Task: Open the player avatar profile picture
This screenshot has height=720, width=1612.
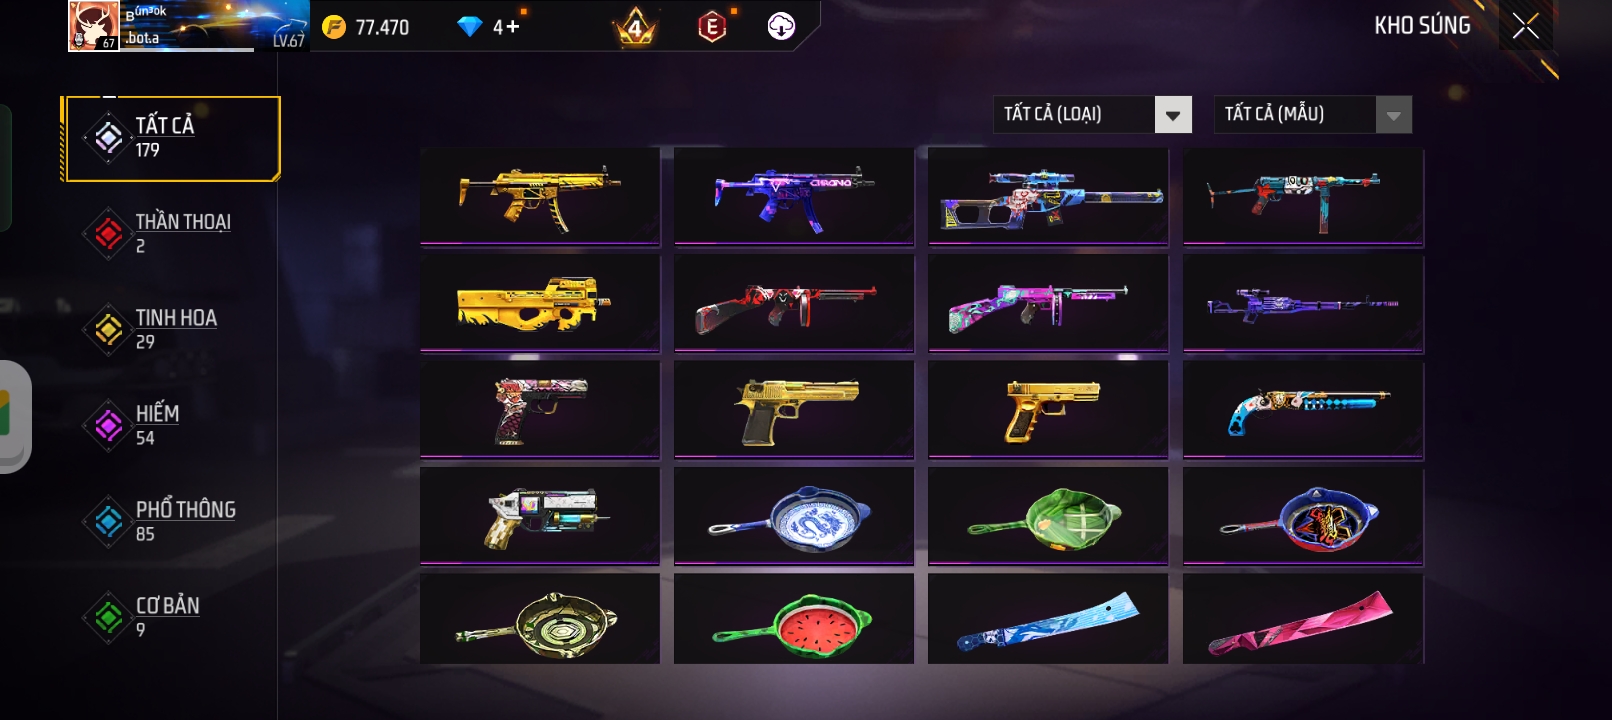Action: coord(94,25)
